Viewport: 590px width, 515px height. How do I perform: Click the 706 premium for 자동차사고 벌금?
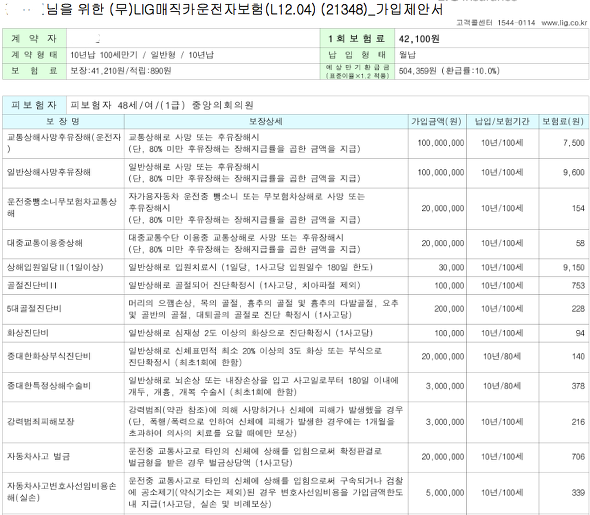click(x=578, y=457)
